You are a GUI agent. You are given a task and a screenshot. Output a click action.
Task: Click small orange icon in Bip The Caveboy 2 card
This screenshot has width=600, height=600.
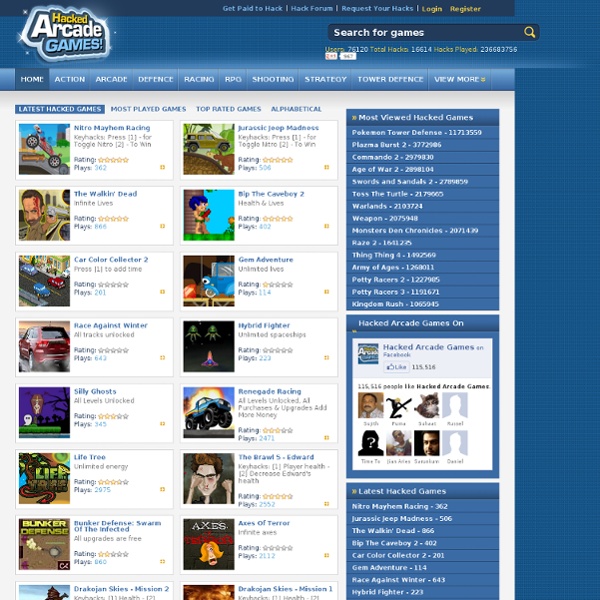click(x=326, y=226)
